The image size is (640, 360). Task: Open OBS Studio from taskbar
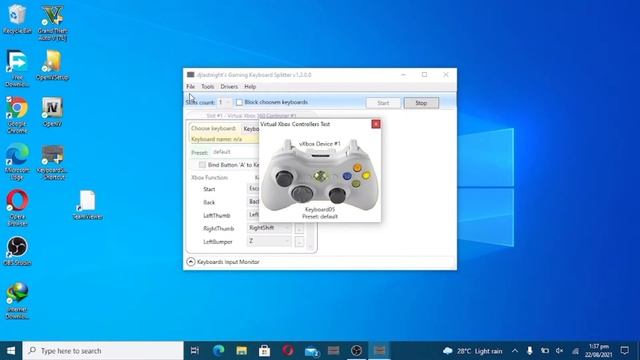(356, 351)
